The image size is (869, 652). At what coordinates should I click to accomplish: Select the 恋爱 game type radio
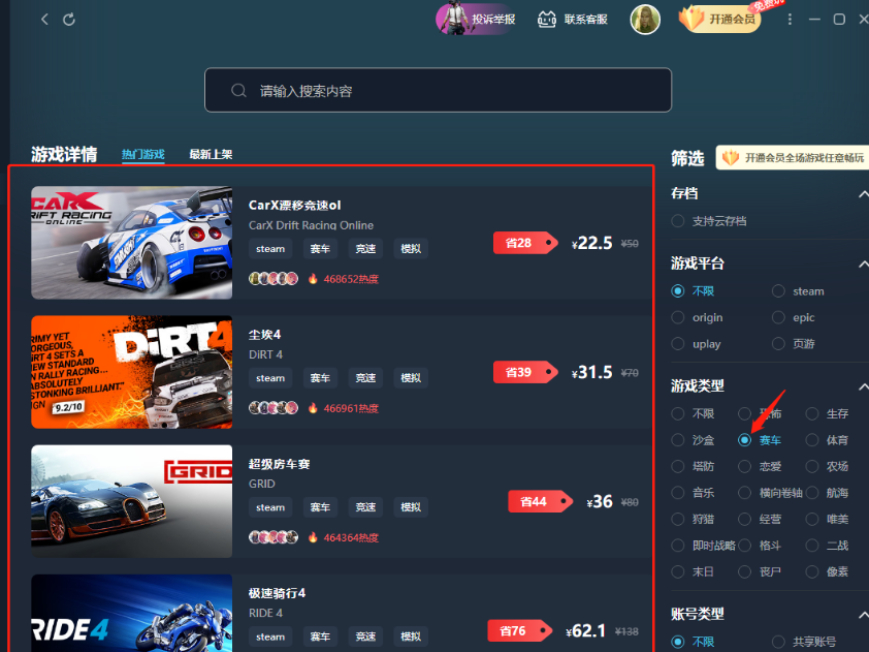(744, 466)
